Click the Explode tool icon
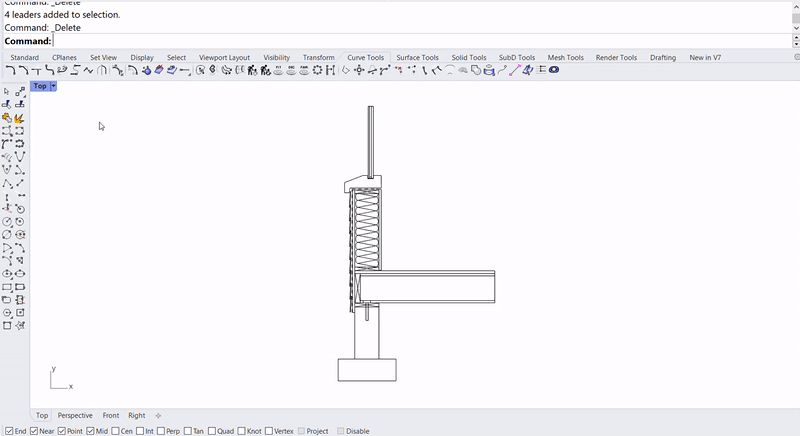This screenshot has width=800, height=436. pos(20,118)
